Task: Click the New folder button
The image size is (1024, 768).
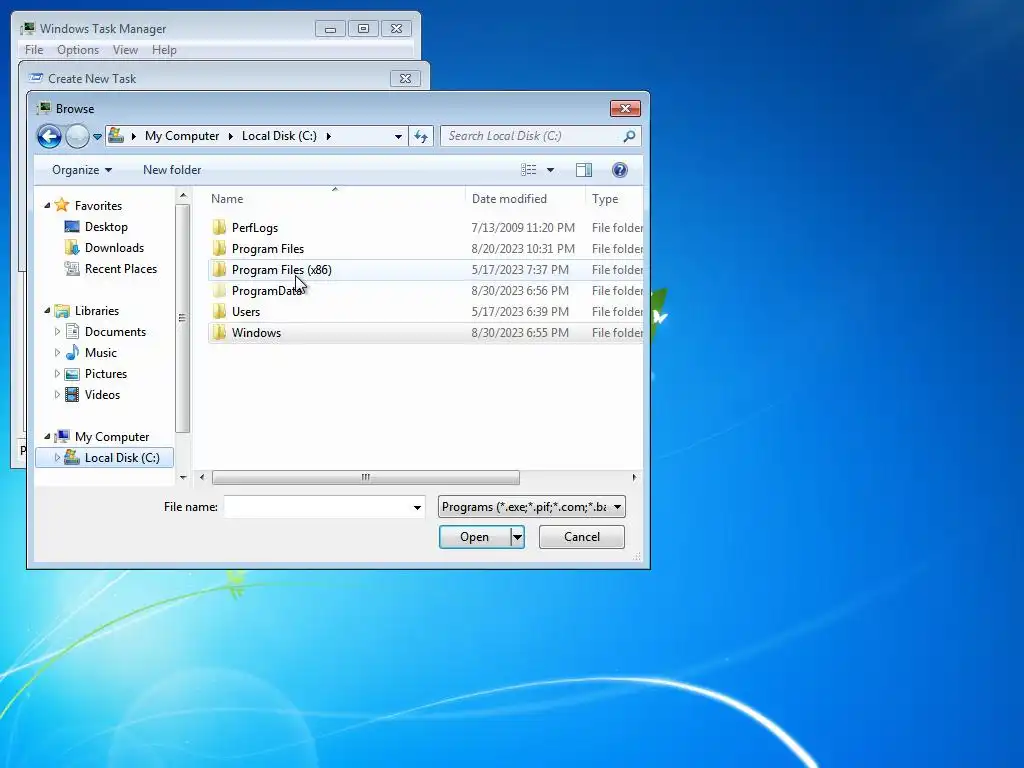Action: pyautogui.click(x=172, y=170)
